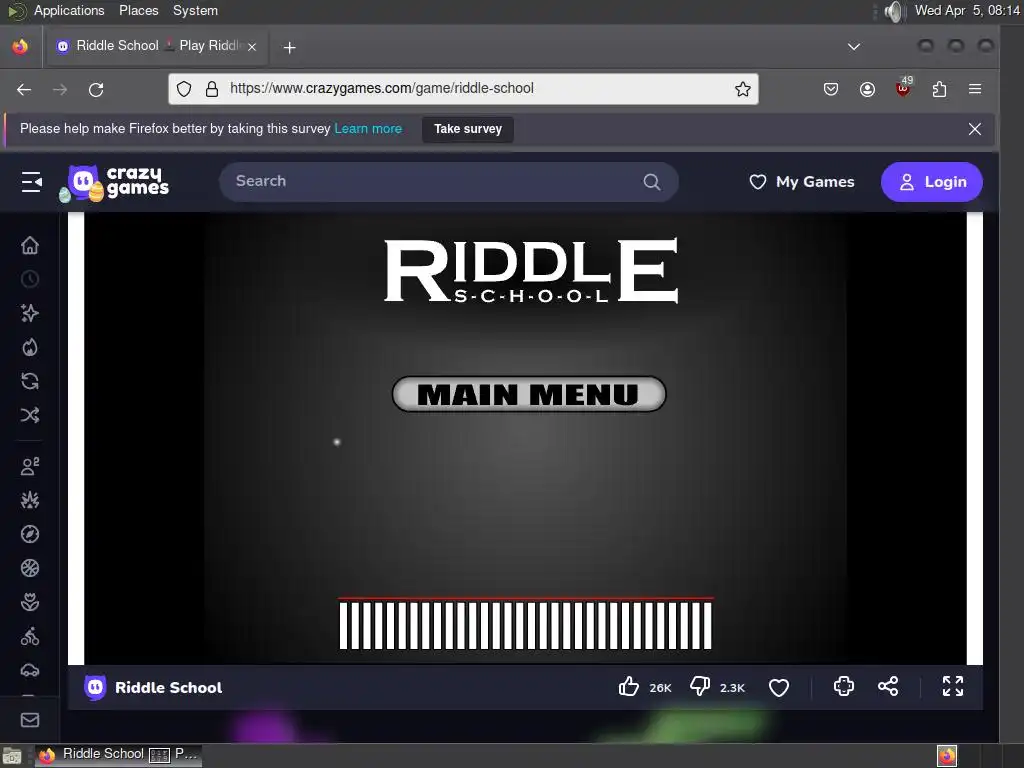This screenshot has width=1024, height=768.
Task: Open the Places menu
Action: point(138,10)
